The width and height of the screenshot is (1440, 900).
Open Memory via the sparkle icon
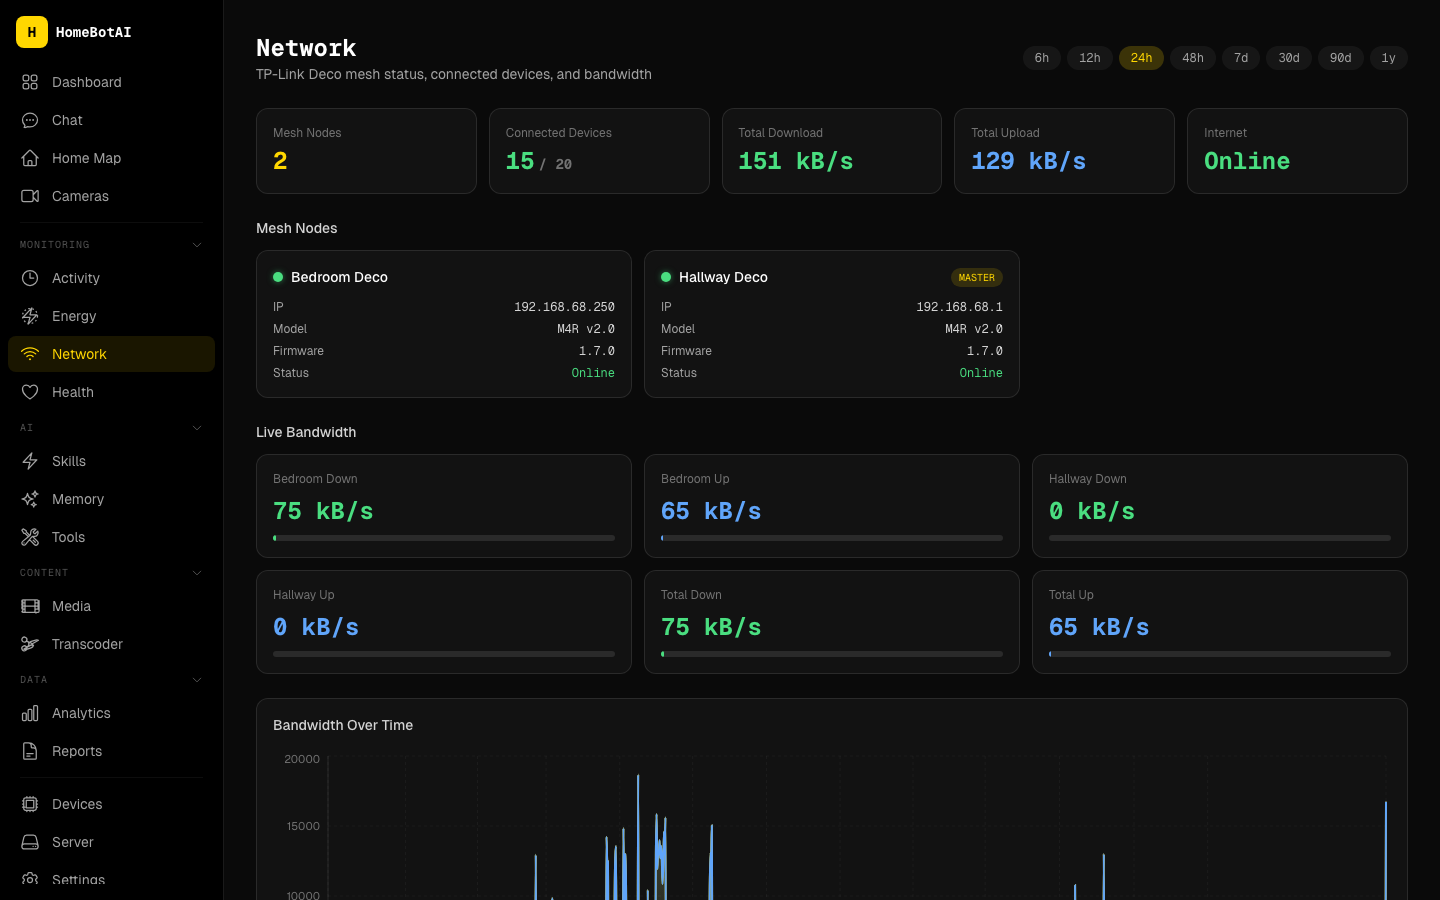point(30,499)
